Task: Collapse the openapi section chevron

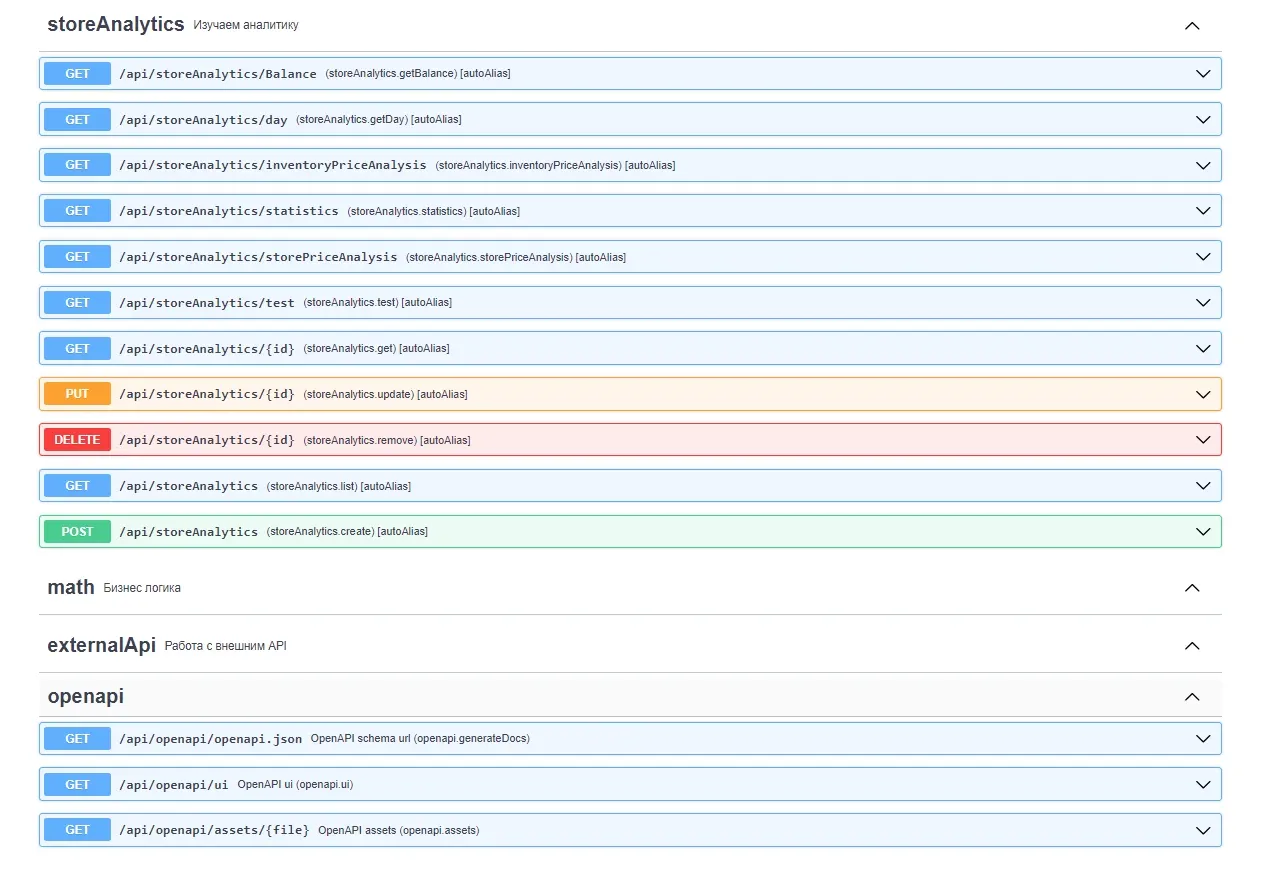Action: (1191, 696)
